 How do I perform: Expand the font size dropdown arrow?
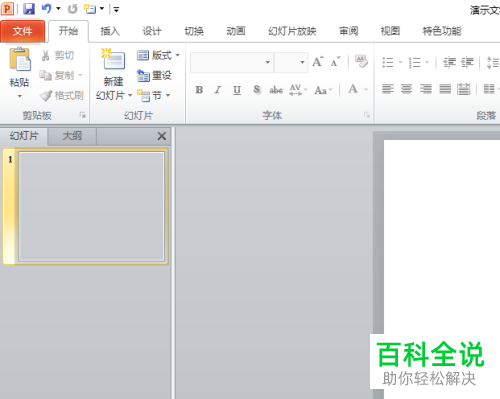[302, 62]
